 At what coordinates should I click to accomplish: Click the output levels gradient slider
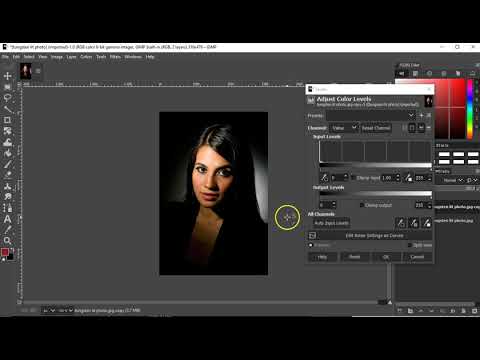[x=375, y=193]
